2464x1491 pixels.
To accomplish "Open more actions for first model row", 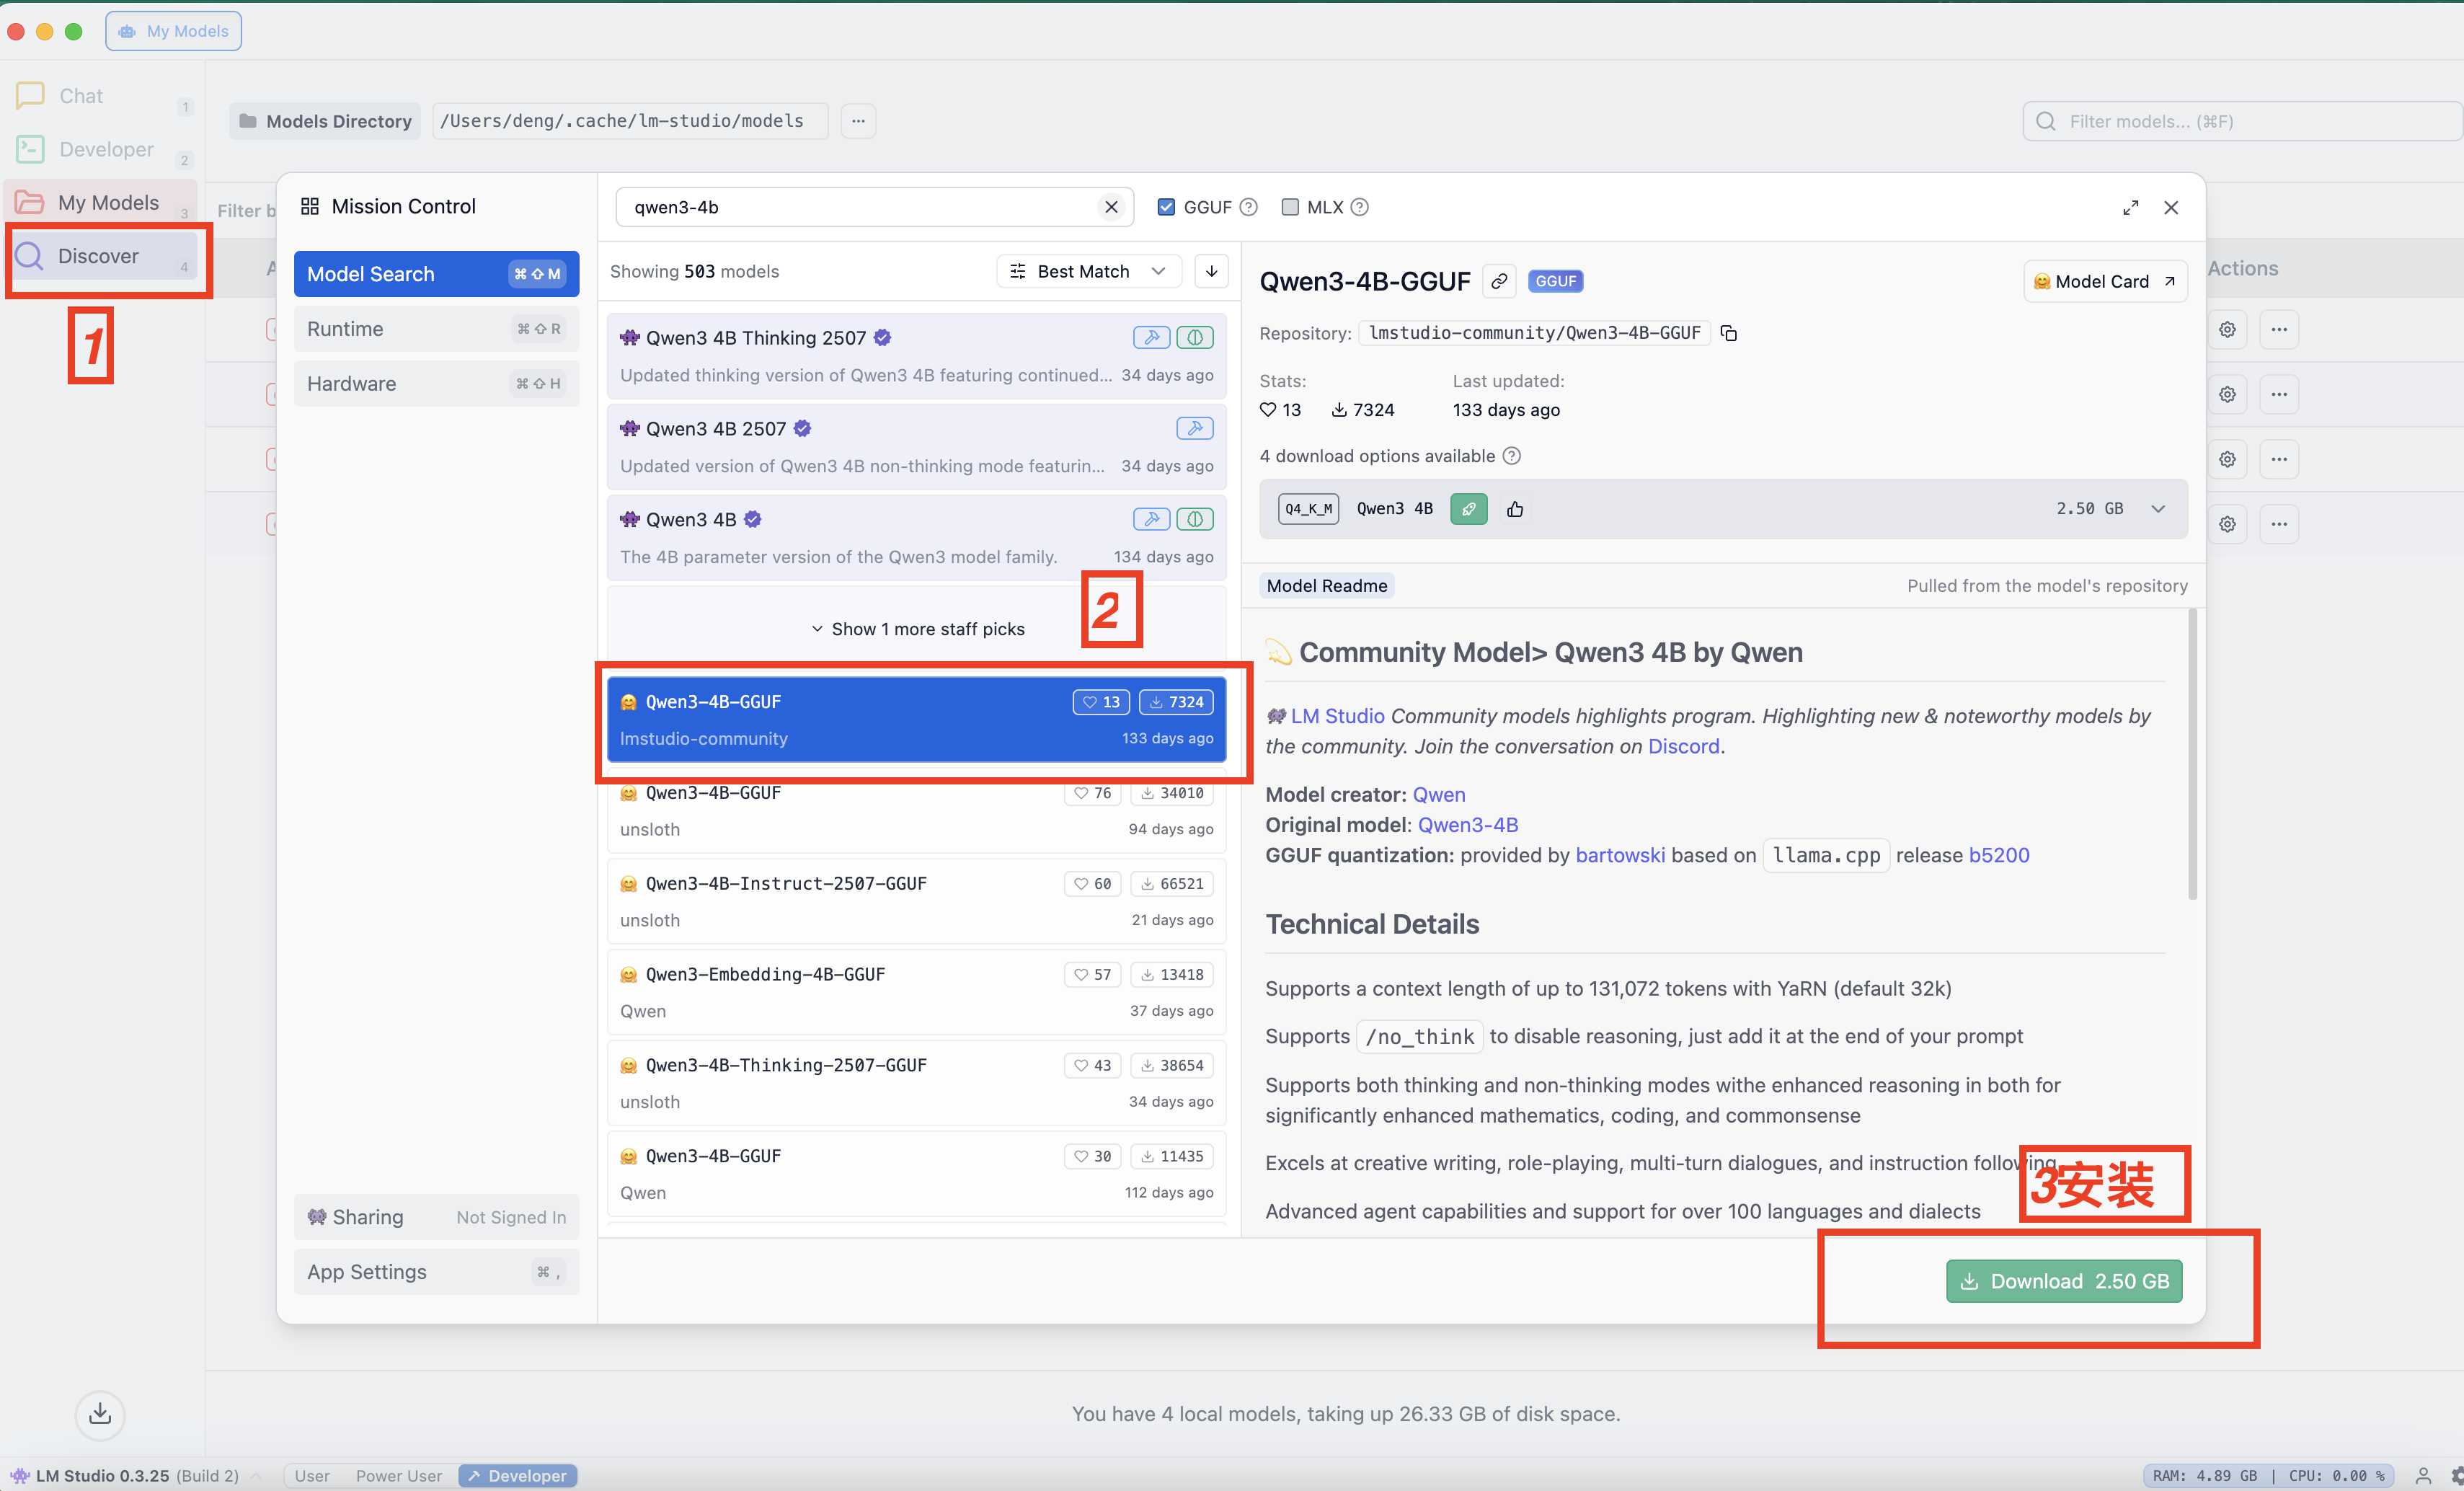I will pyautogui.click(x=2279, y=329).
